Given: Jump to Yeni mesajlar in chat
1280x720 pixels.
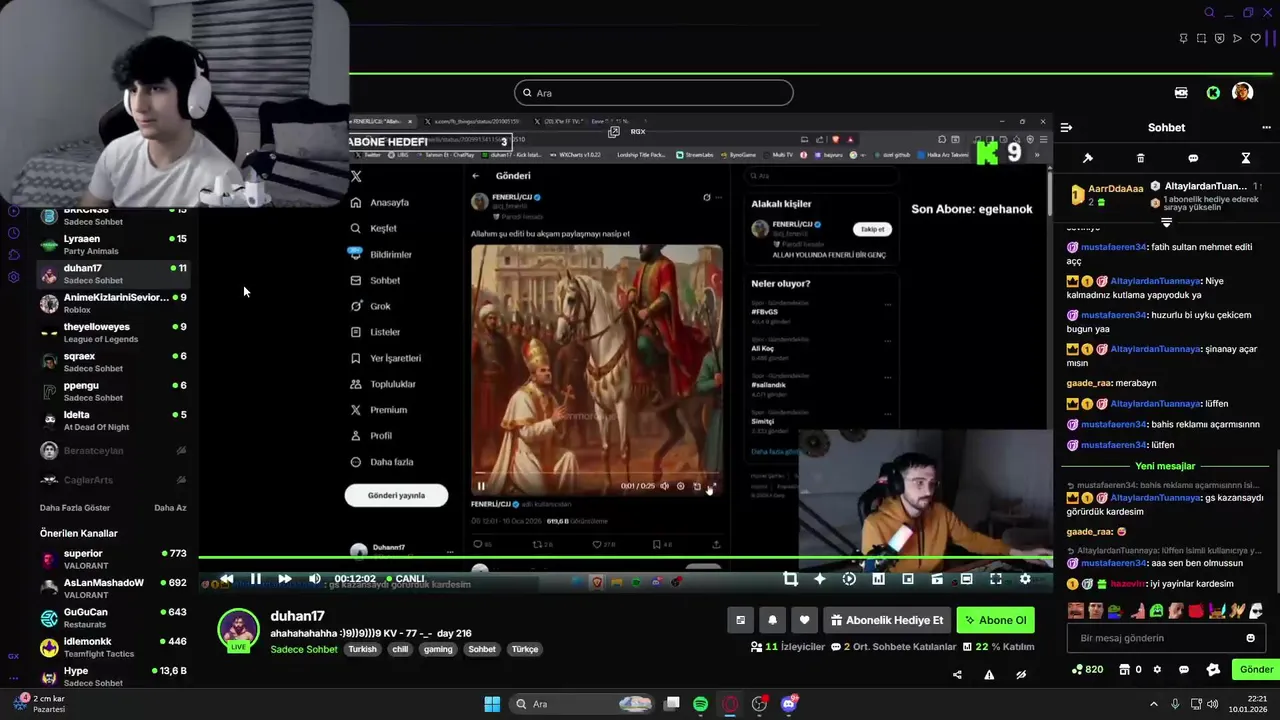Looking at the screenshot, I should click(x=1165, y=466).
